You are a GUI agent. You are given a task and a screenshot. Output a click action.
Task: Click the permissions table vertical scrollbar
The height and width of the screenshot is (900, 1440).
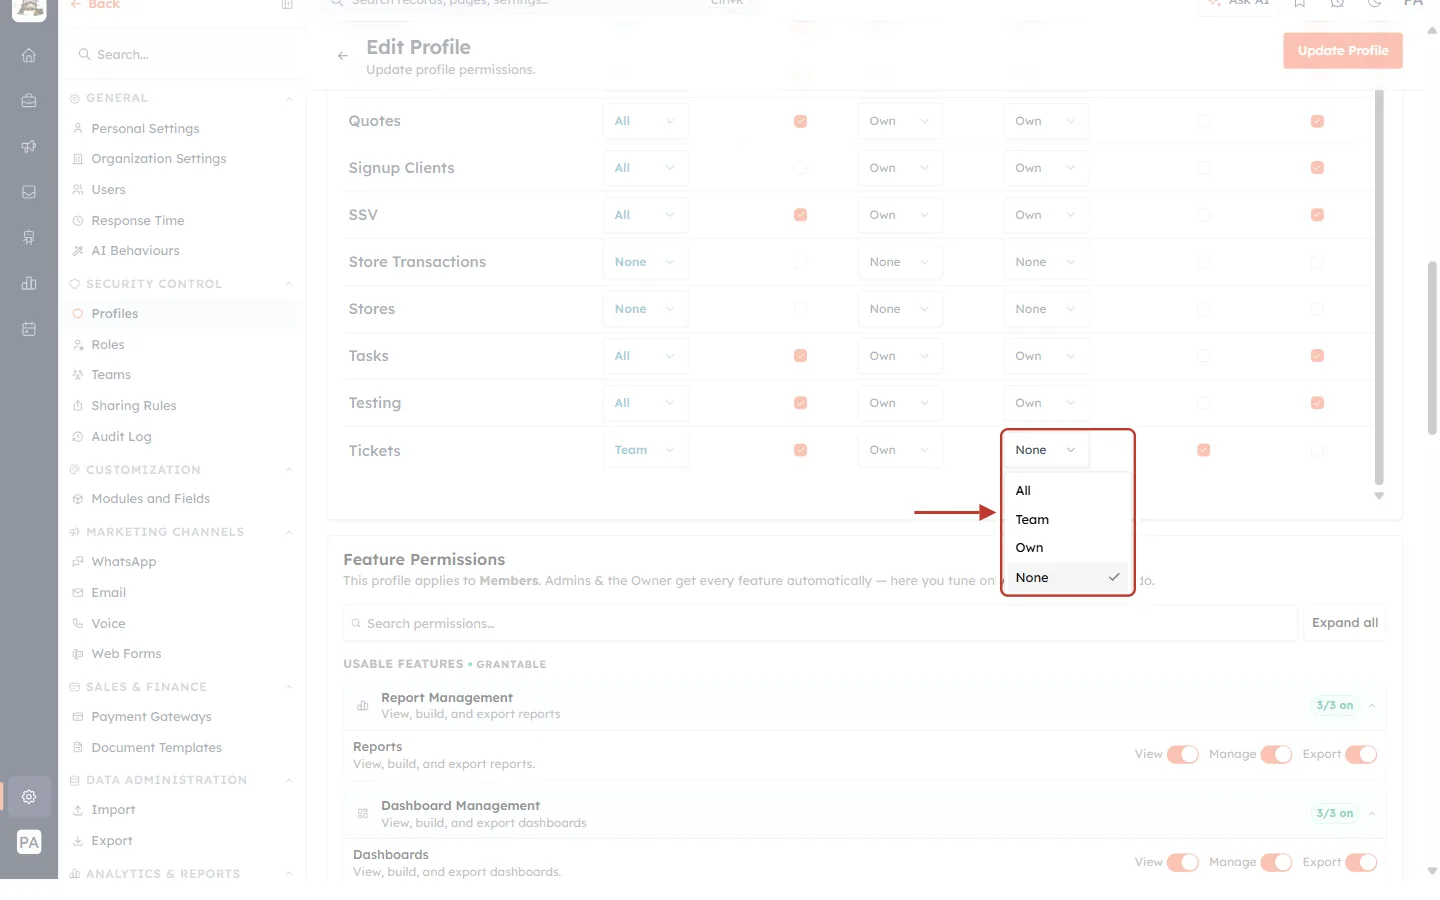click(1379, 290)
